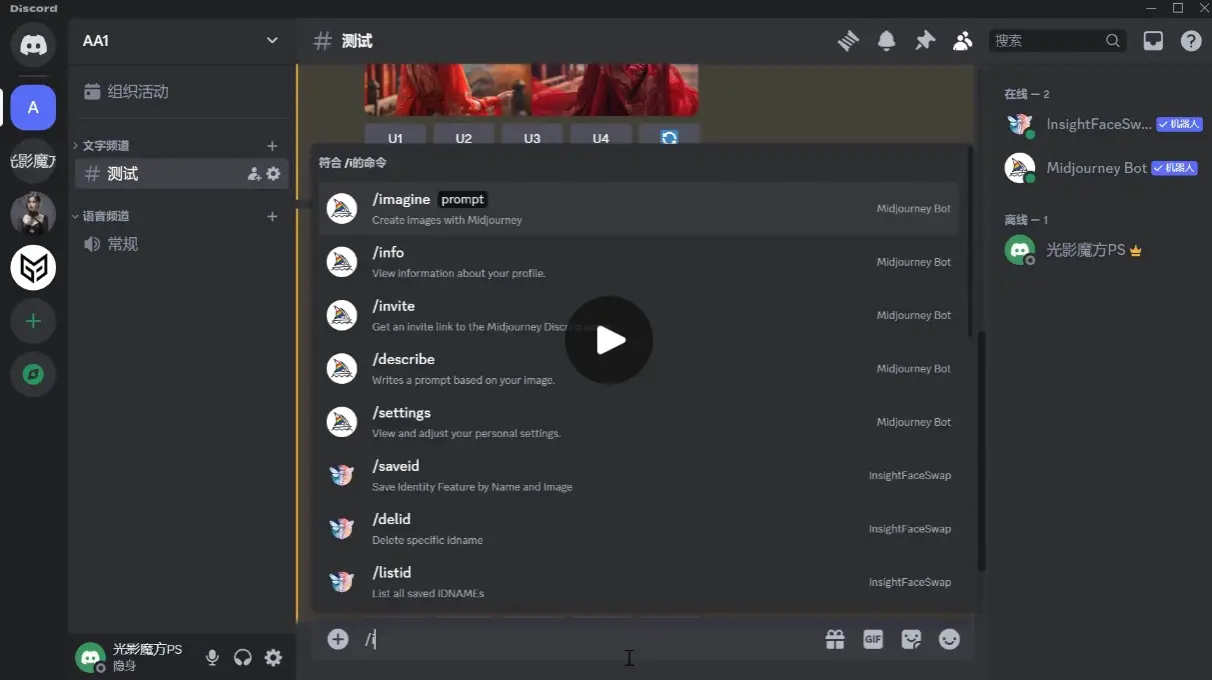Image resolution: width=1212 pixels, height=680 pixels.
Task: Open user settings gear icon
Action: (x=273, y=657)
